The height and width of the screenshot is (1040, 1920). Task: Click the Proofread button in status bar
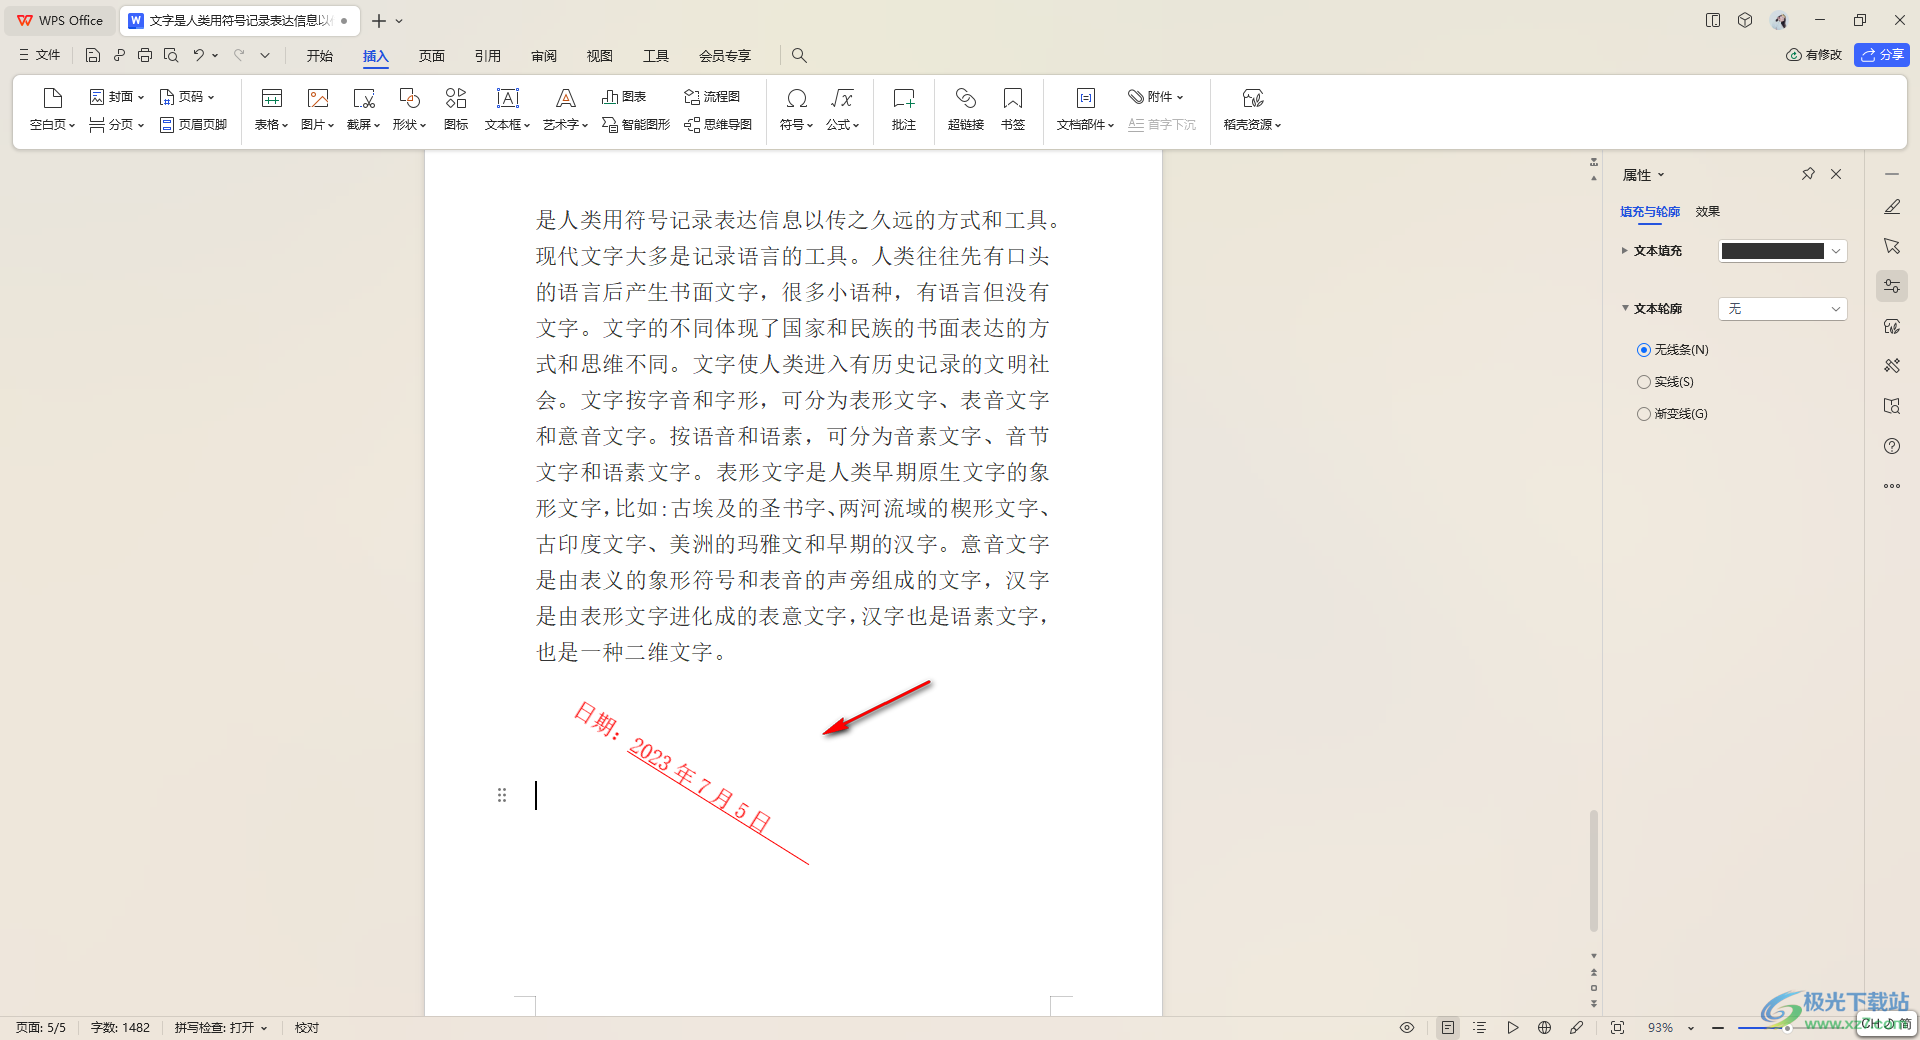pos(307,1028)
